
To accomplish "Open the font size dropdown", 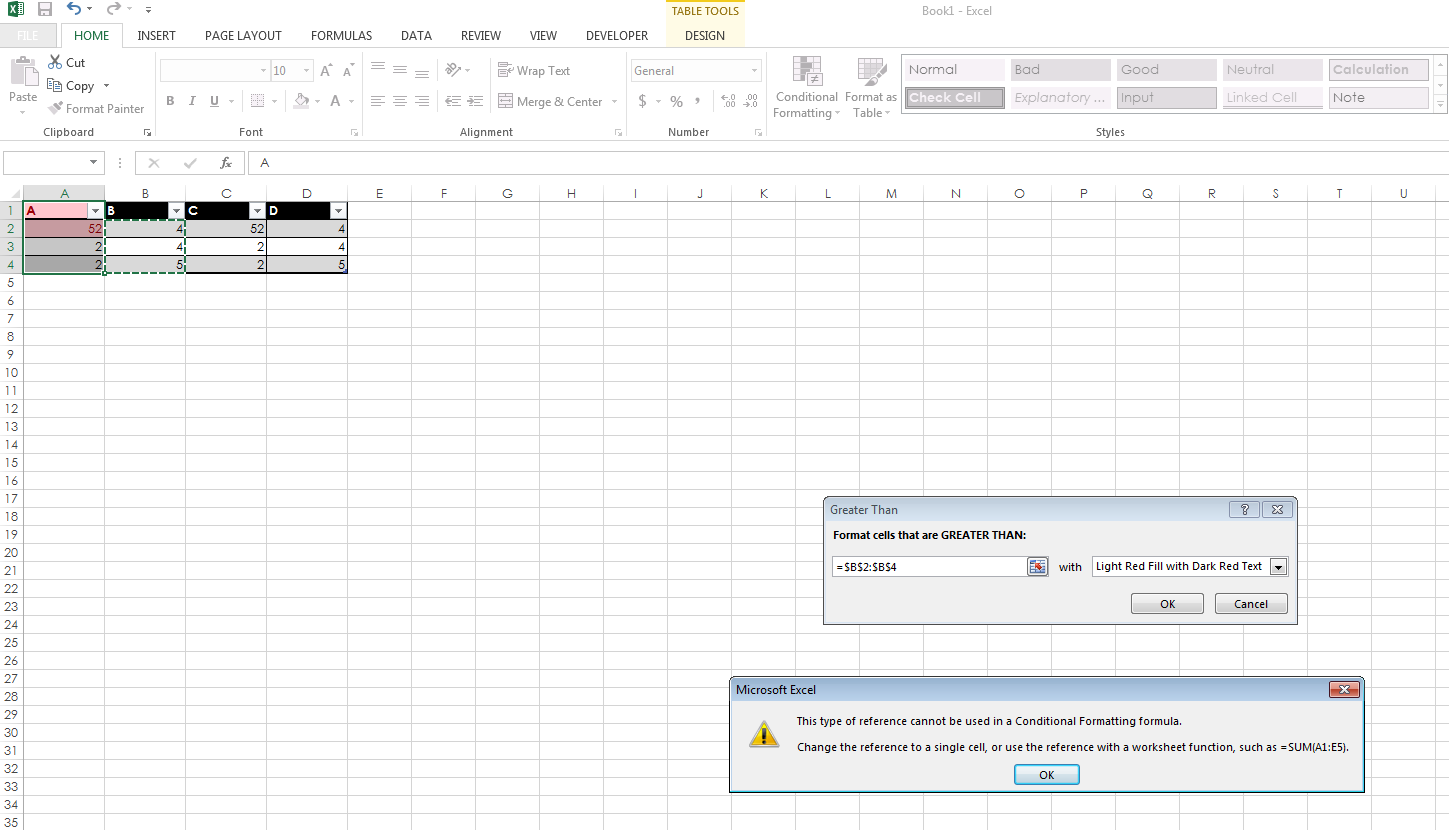I will tap(306, 71).
